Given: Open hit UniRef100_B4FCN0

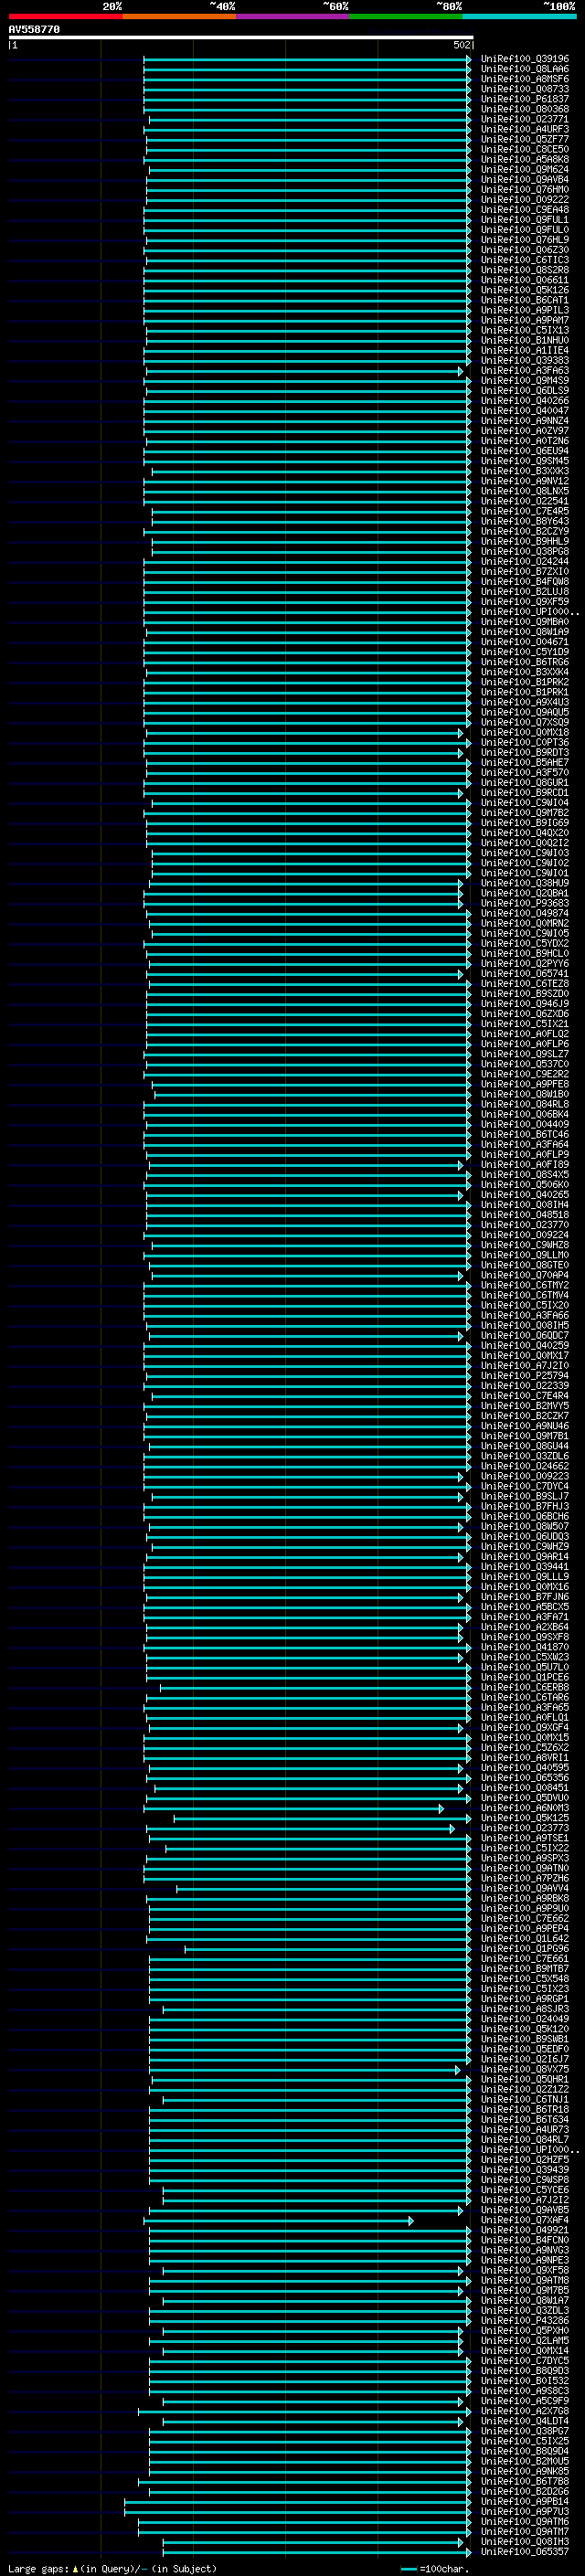Looking at the screenshot, I should [525, 2240].
